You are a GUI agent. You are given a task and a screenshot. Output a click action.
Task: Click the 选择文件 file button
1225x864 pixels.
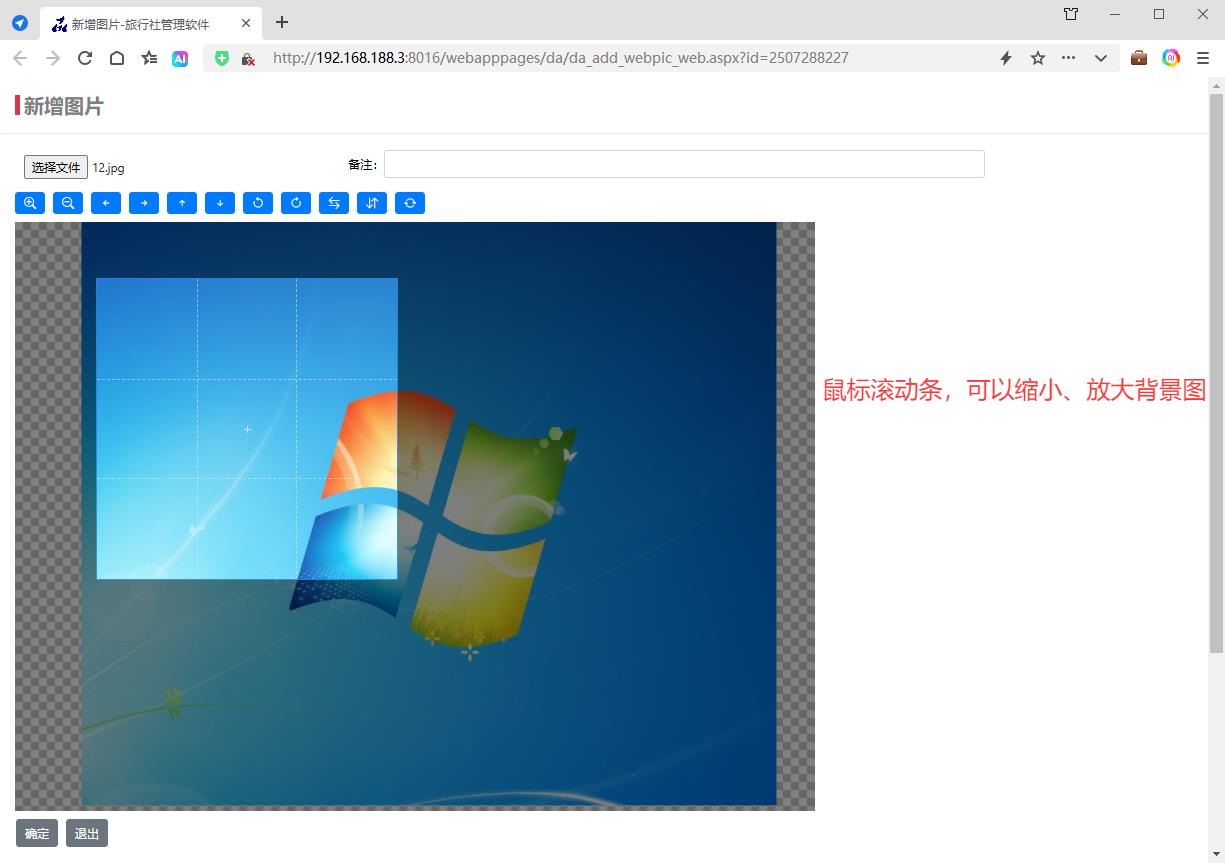click(x=56, y=167)
